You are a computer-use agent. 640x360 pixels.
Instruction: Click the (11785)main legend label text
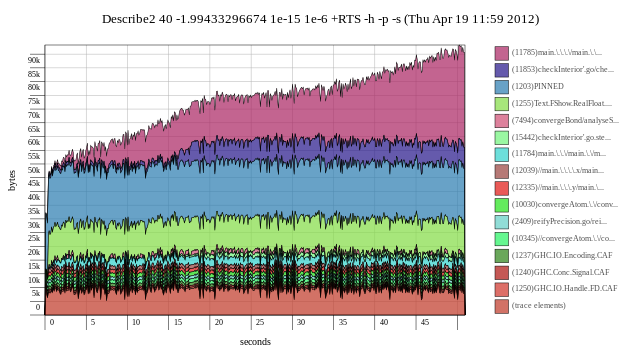tap(557, 52)
